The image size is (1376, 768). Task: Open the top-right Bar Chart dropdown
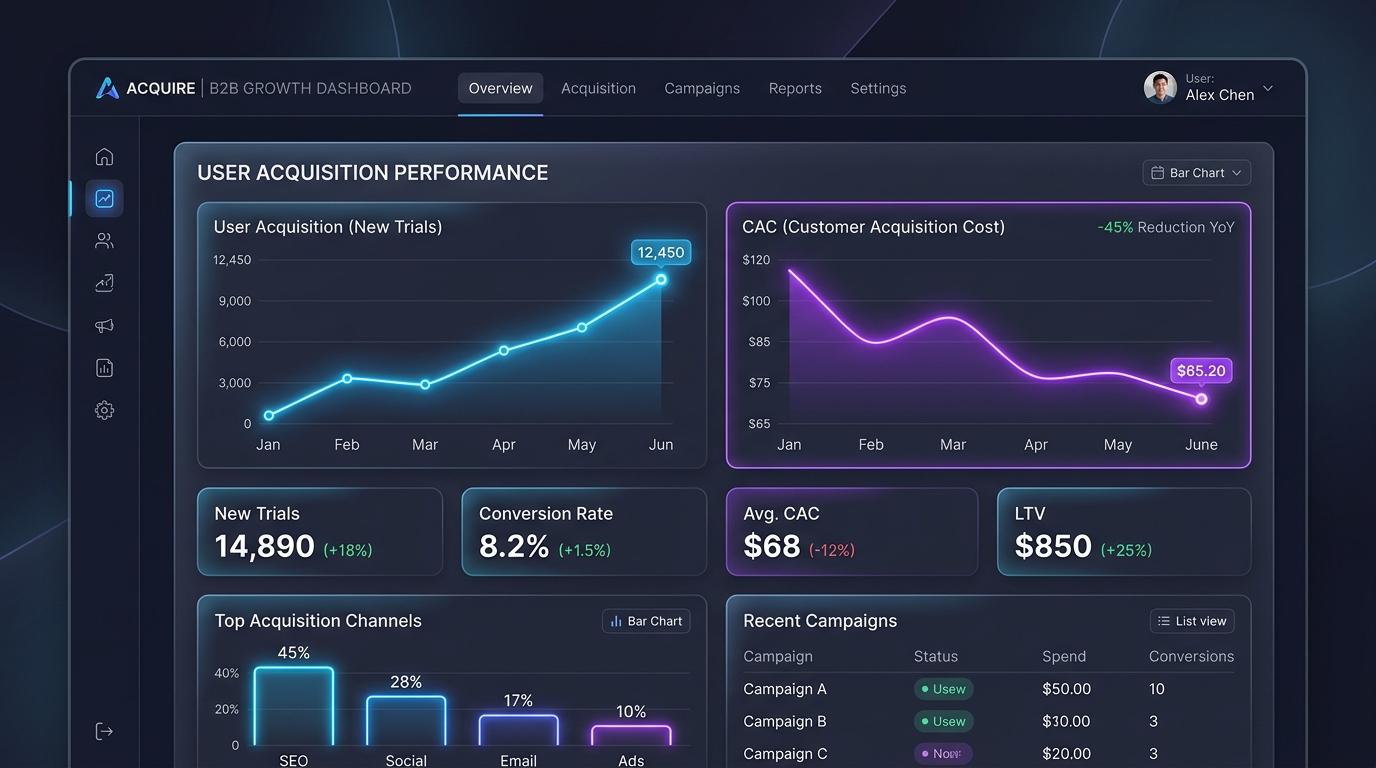[1196, 173]
